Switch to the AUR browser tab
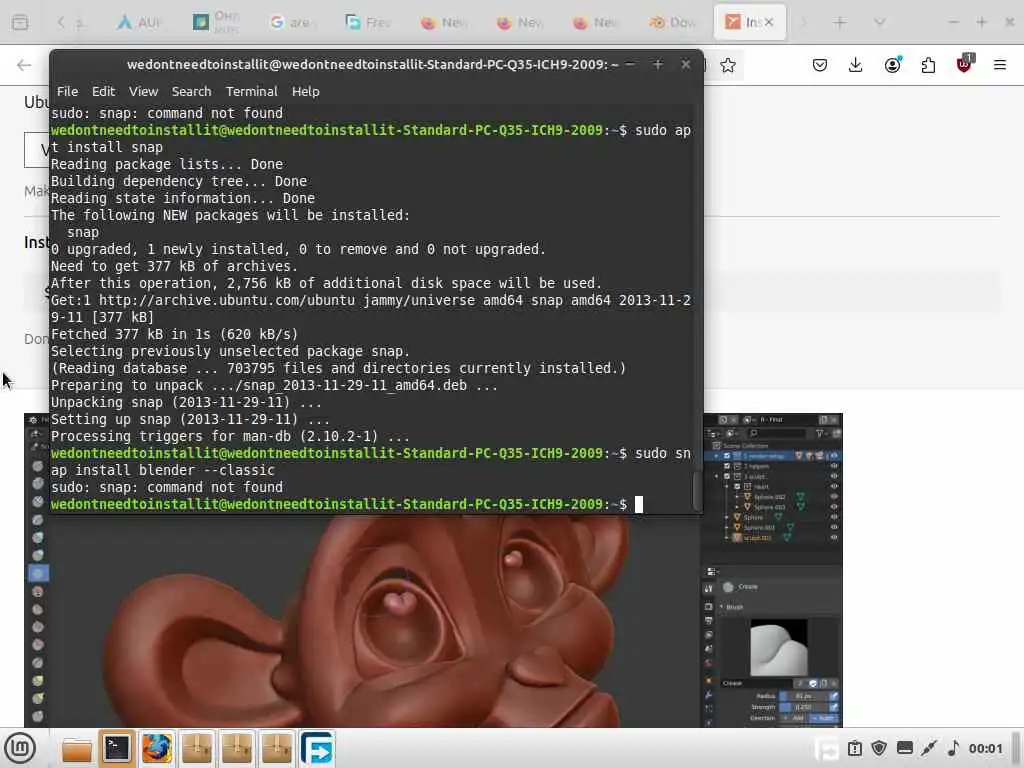 click(138, 22)
